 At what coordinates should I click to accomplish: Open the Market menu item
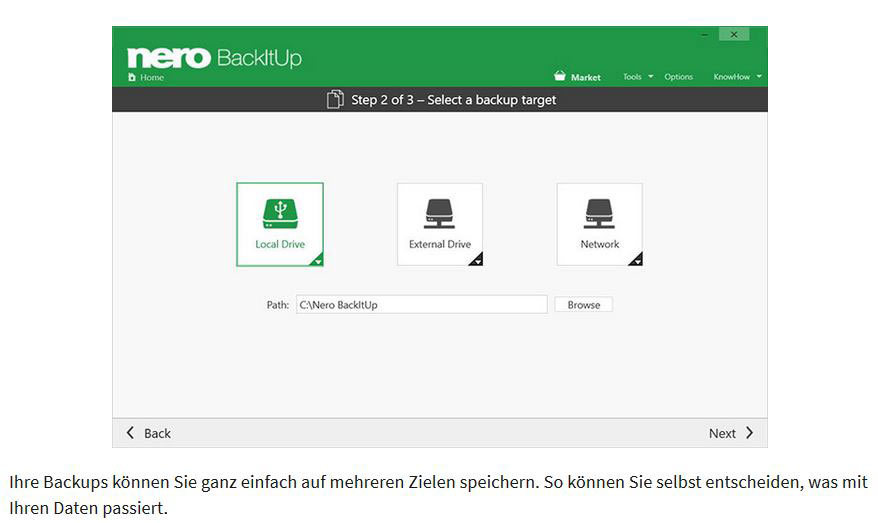pyautogui.click(x=586, y=77)
